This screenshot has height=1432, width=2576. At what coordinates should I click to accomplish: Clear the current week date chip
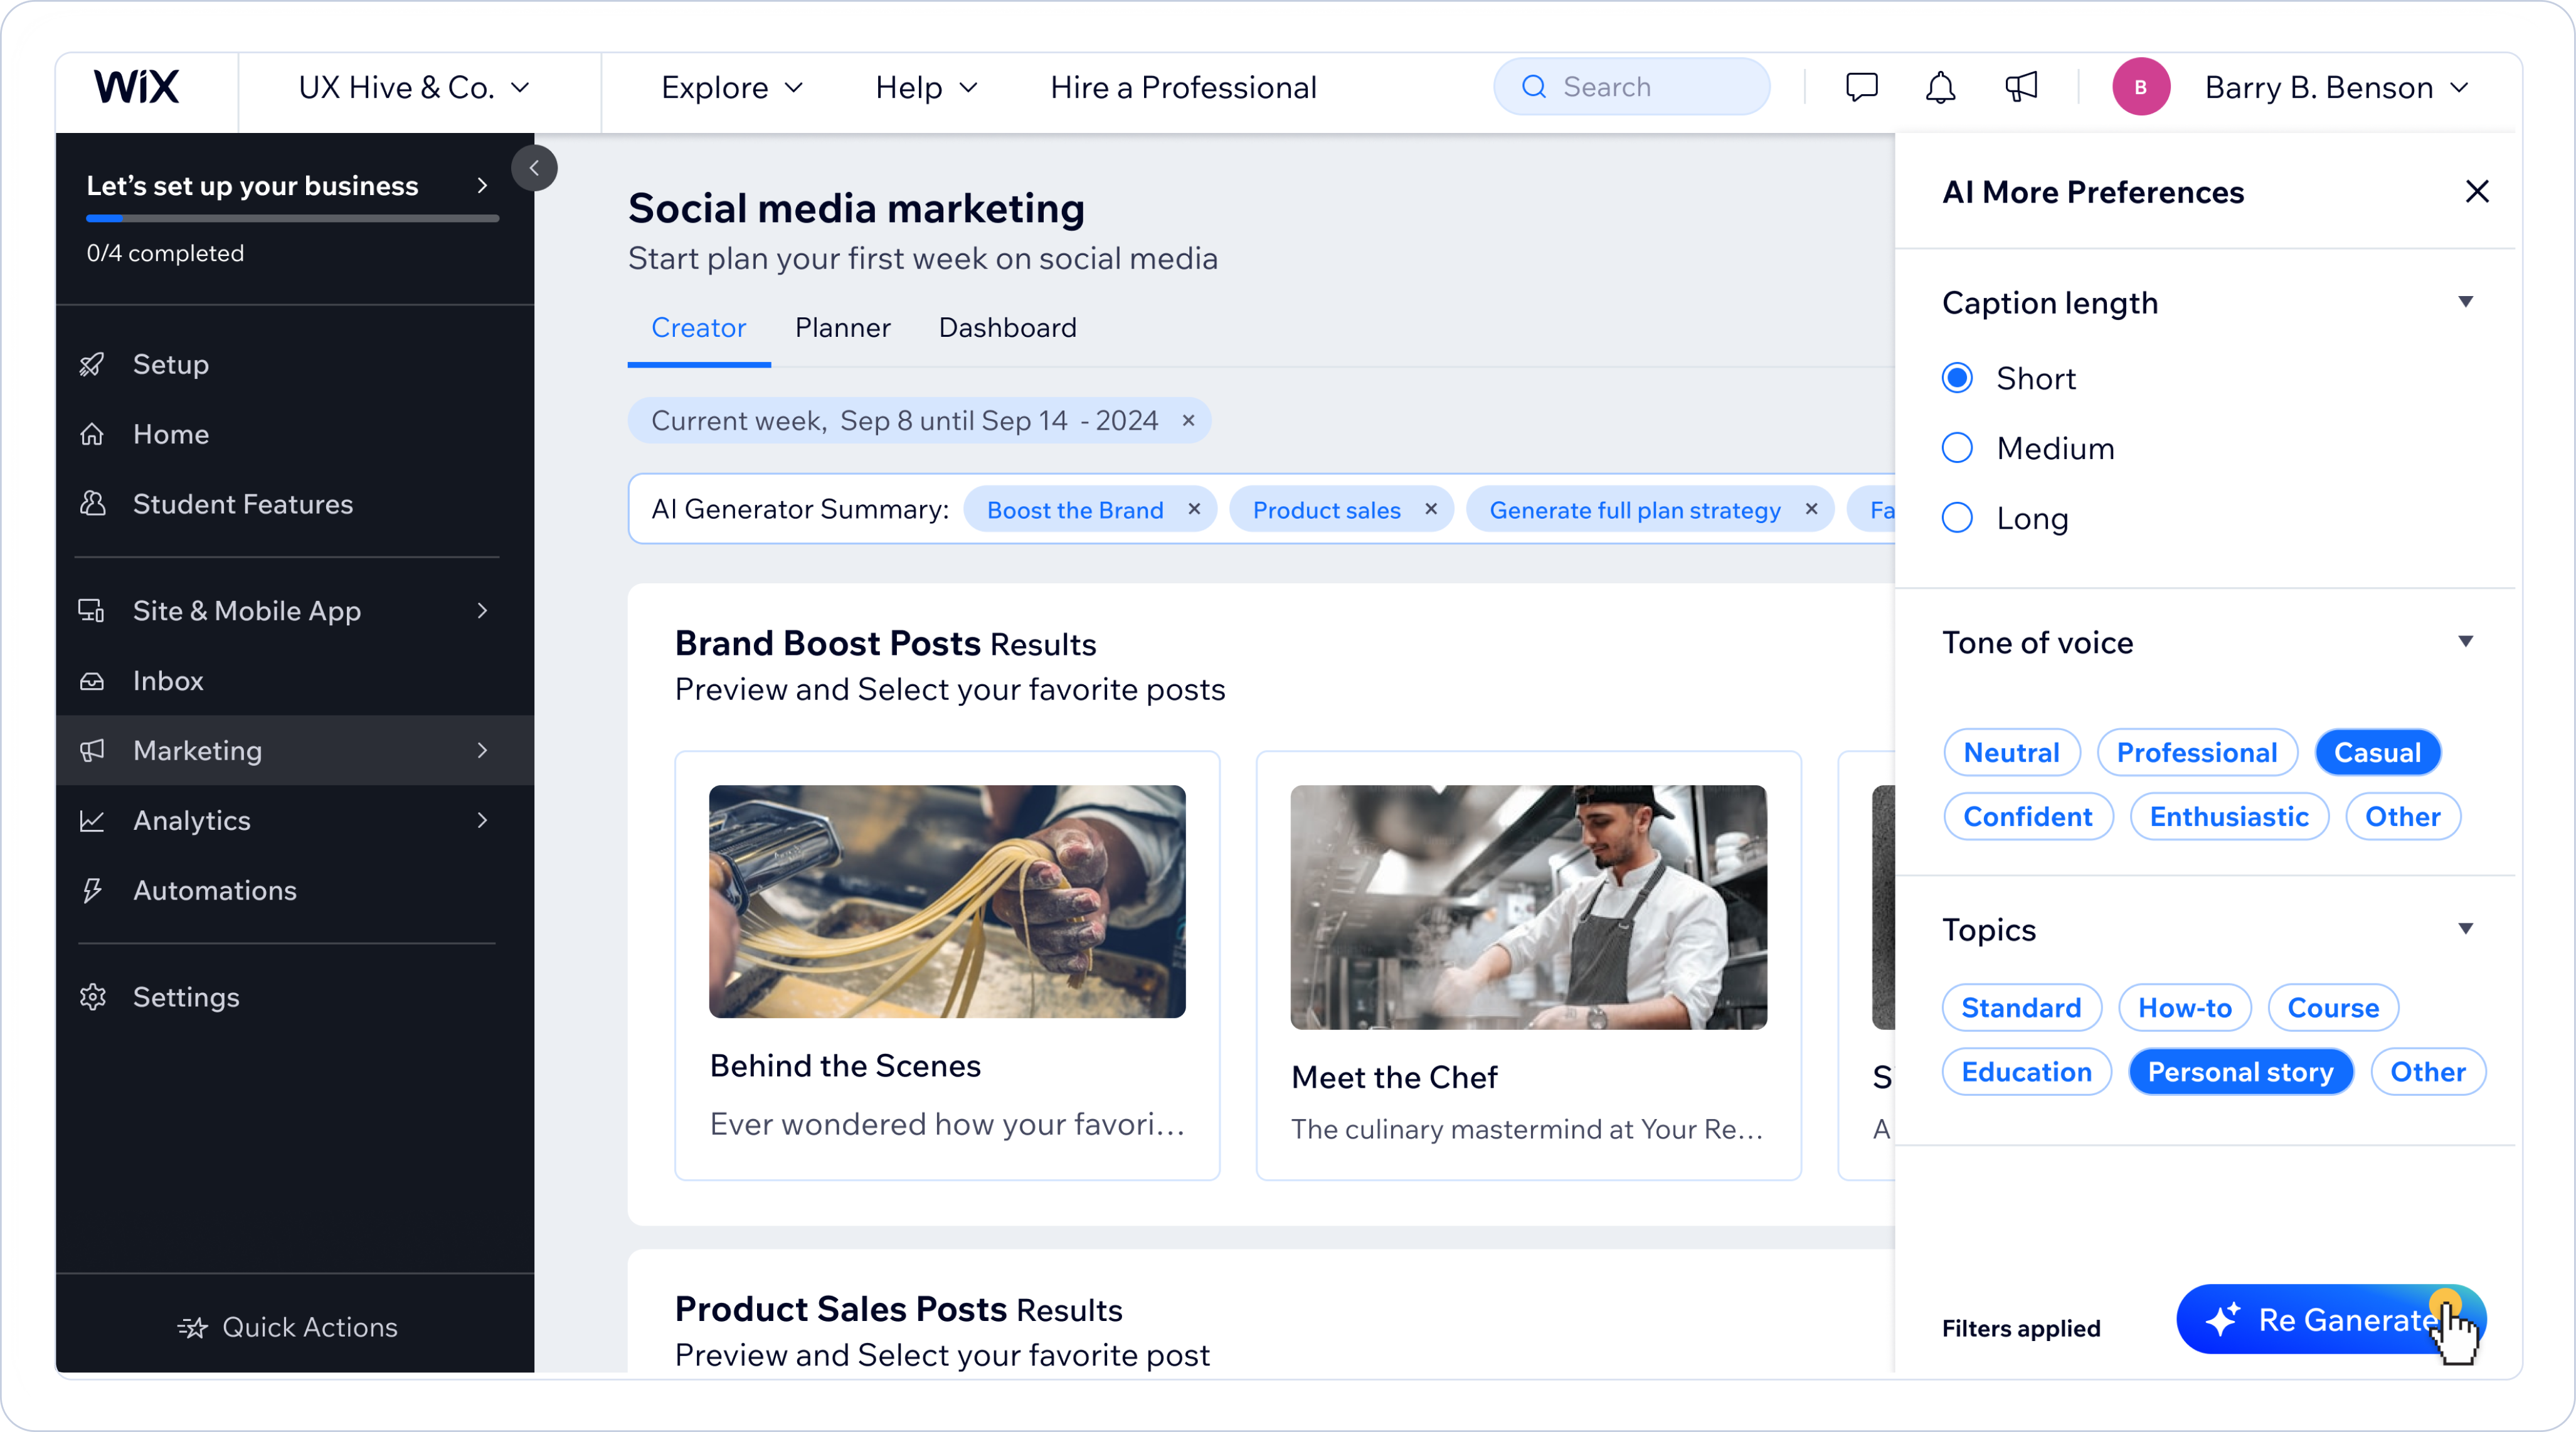coord(1188,421)
